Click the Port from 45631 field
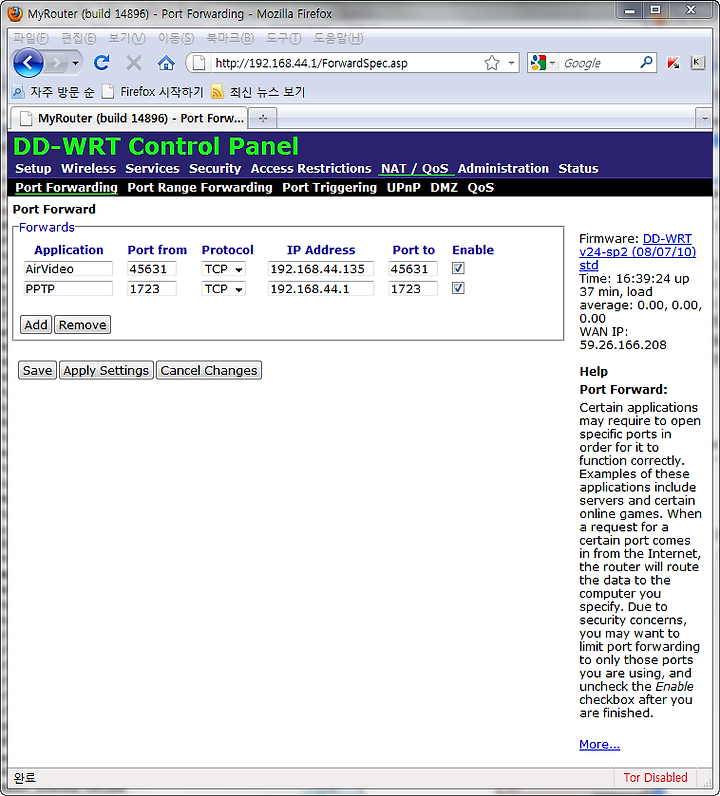720x796 pixels. (151, 269)
